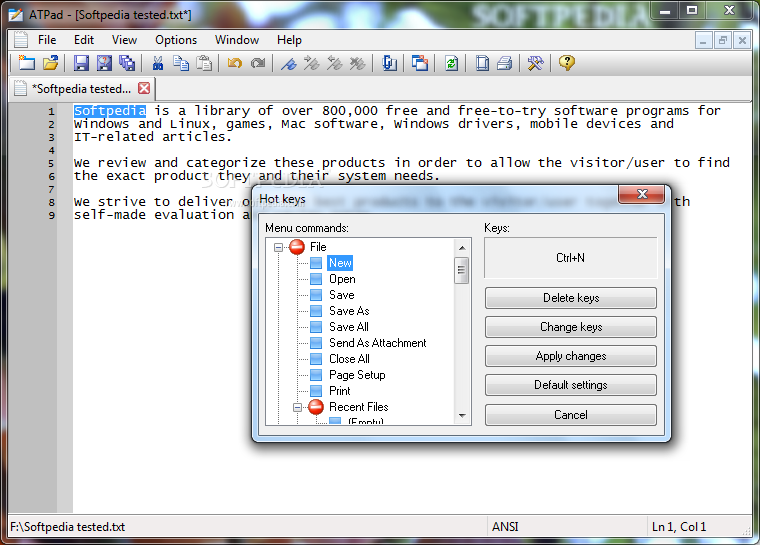Viewport: 760px width, 545px height.
Task: Click Ln 1, Col 1 in status bar
Action: point(679,527)
